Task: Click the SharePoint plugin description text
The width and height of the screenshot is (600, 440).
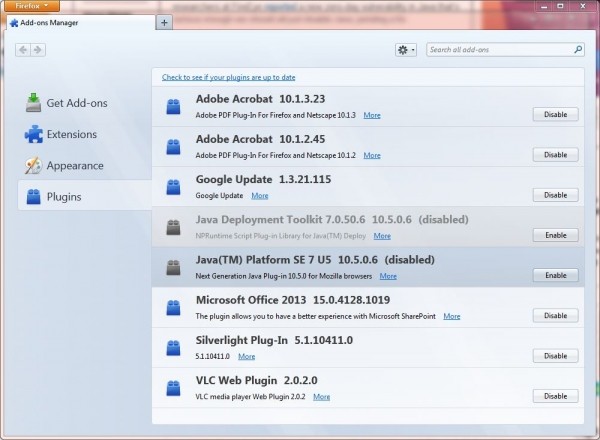Action: (x=315, y=316)
